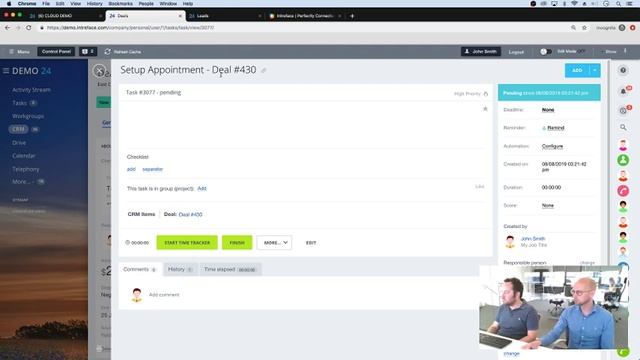Screen dimensions: 640x360
Task: Click the Score 'None' value
Action: pos(548,206)
